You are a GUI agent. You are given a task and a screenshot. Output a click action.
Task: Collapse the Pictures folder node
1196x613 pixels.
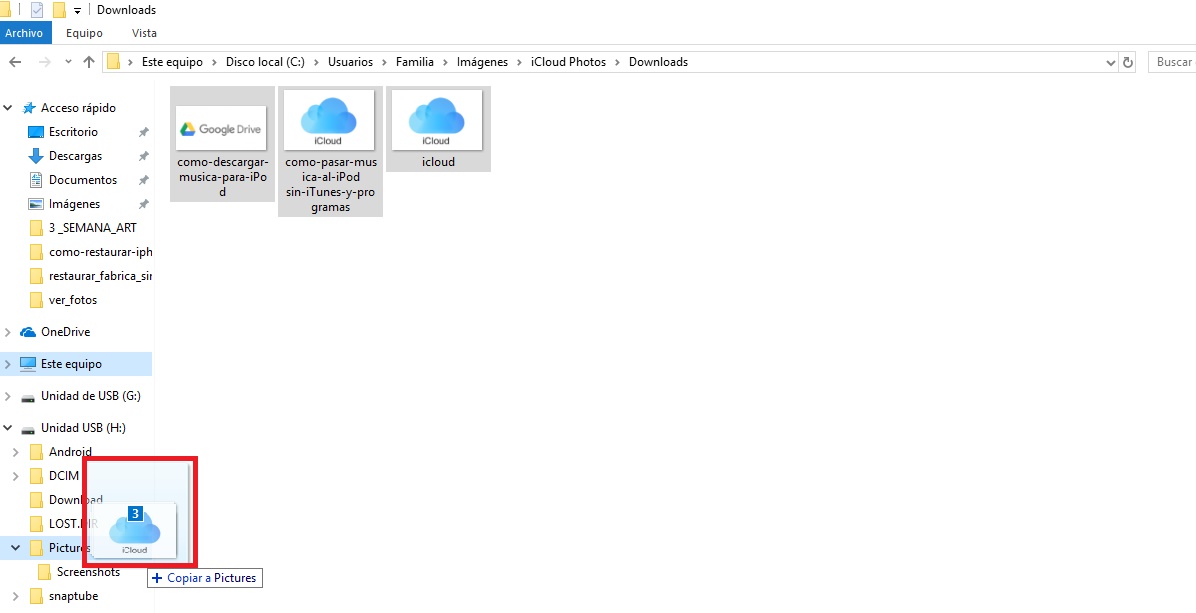tap(16, 548)
